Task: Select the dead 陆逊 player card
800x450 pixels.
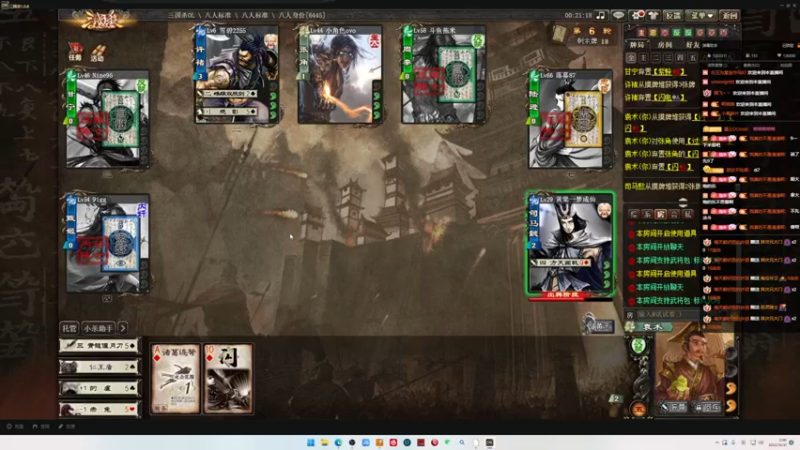Action: [x=570, y=119]
